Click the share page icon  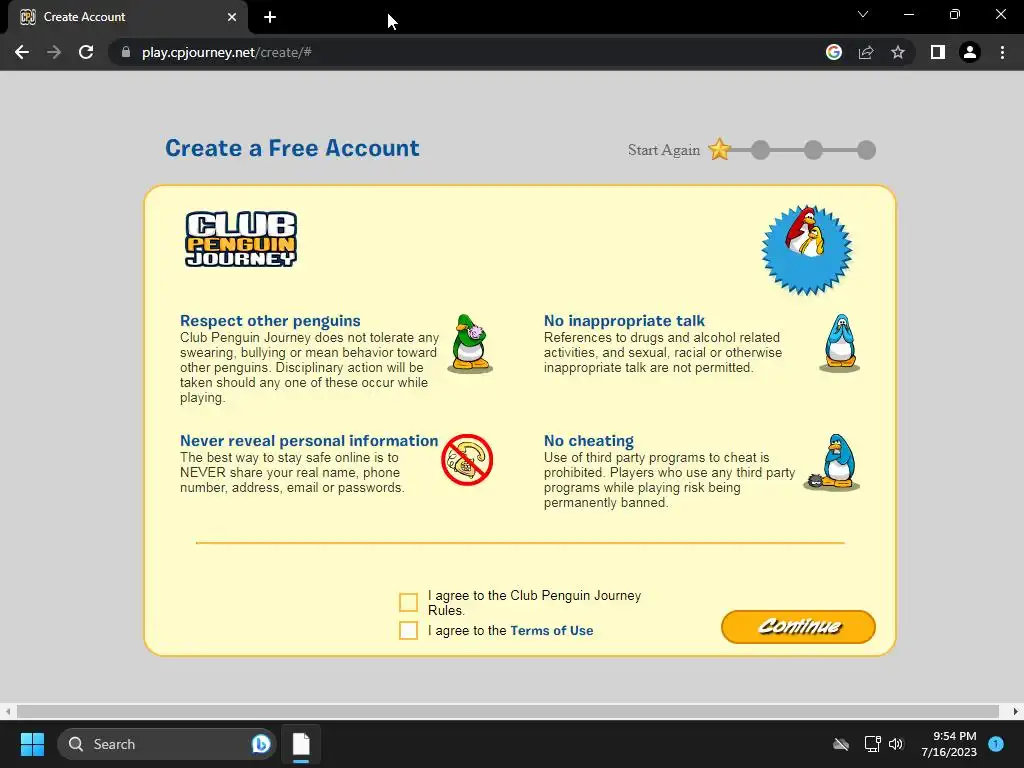[x=866, y=52]
